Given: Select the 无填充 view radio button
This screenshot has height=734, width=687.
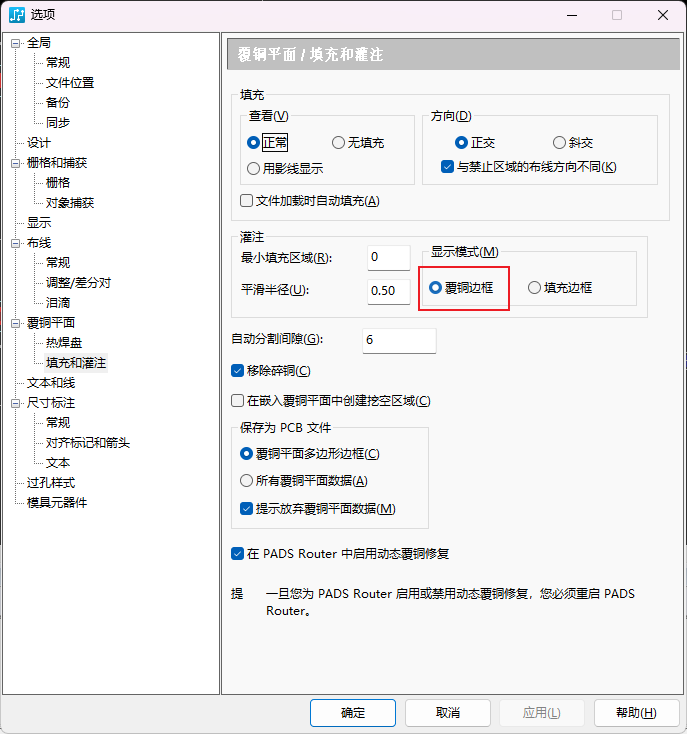Looking at the screenshot, I should (x=339, y=143).
